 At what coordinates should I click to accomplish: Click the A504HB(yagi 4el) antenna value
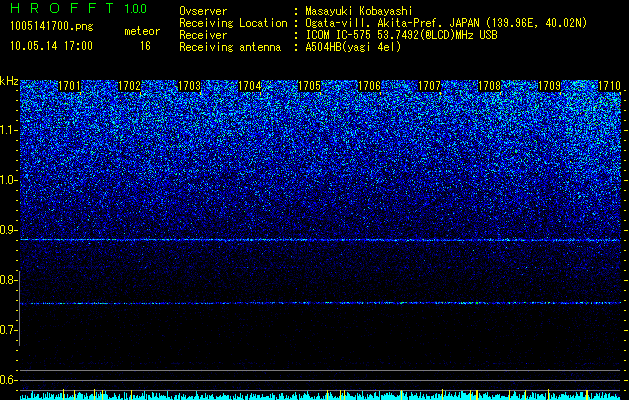click(x=353, y=47)
